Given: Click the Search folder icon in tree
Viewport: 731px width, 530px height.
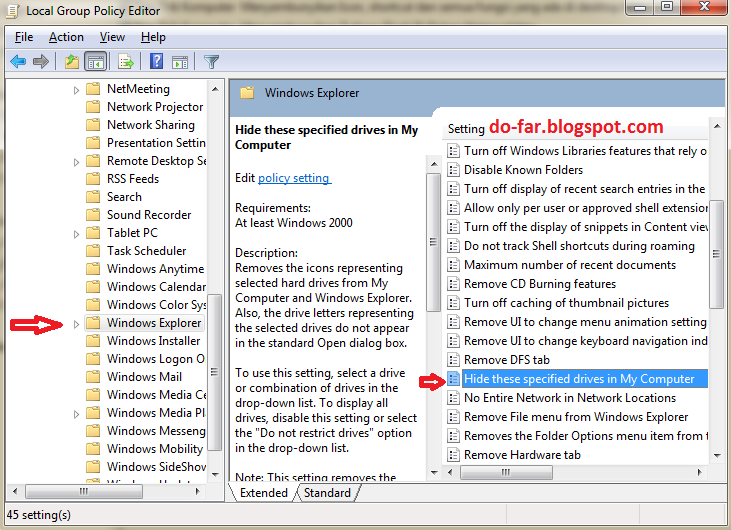Looking at the screenshot, I should click(x=93, y=197).
